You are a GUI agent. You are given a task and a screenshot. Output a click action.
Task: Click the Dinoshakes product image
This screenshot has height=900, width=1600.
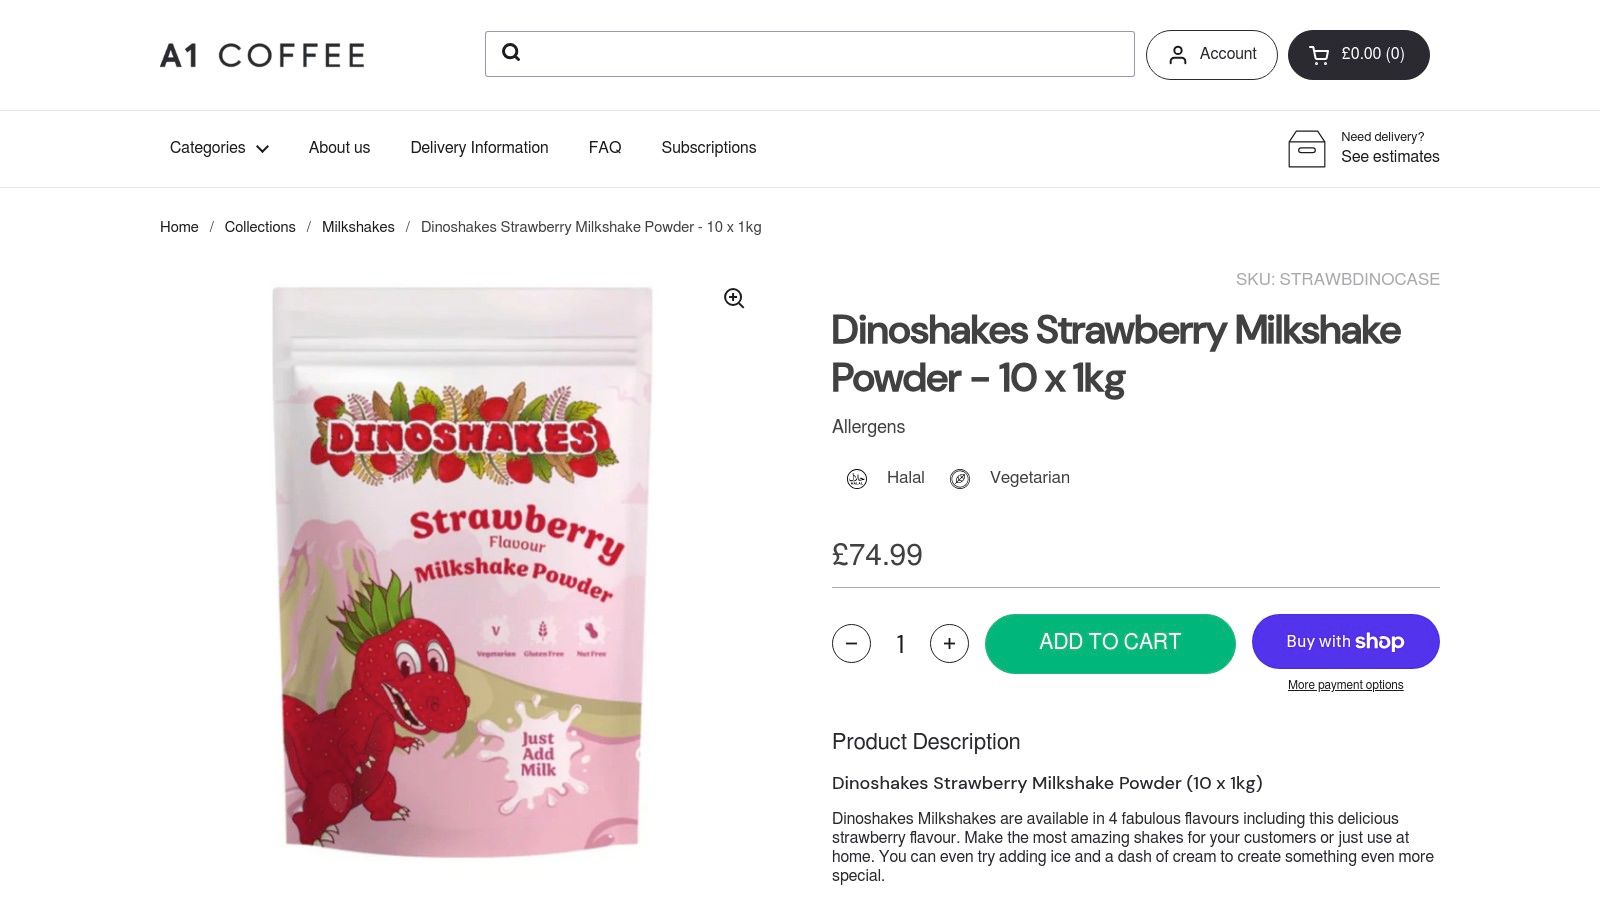click(x=462, y=575)
